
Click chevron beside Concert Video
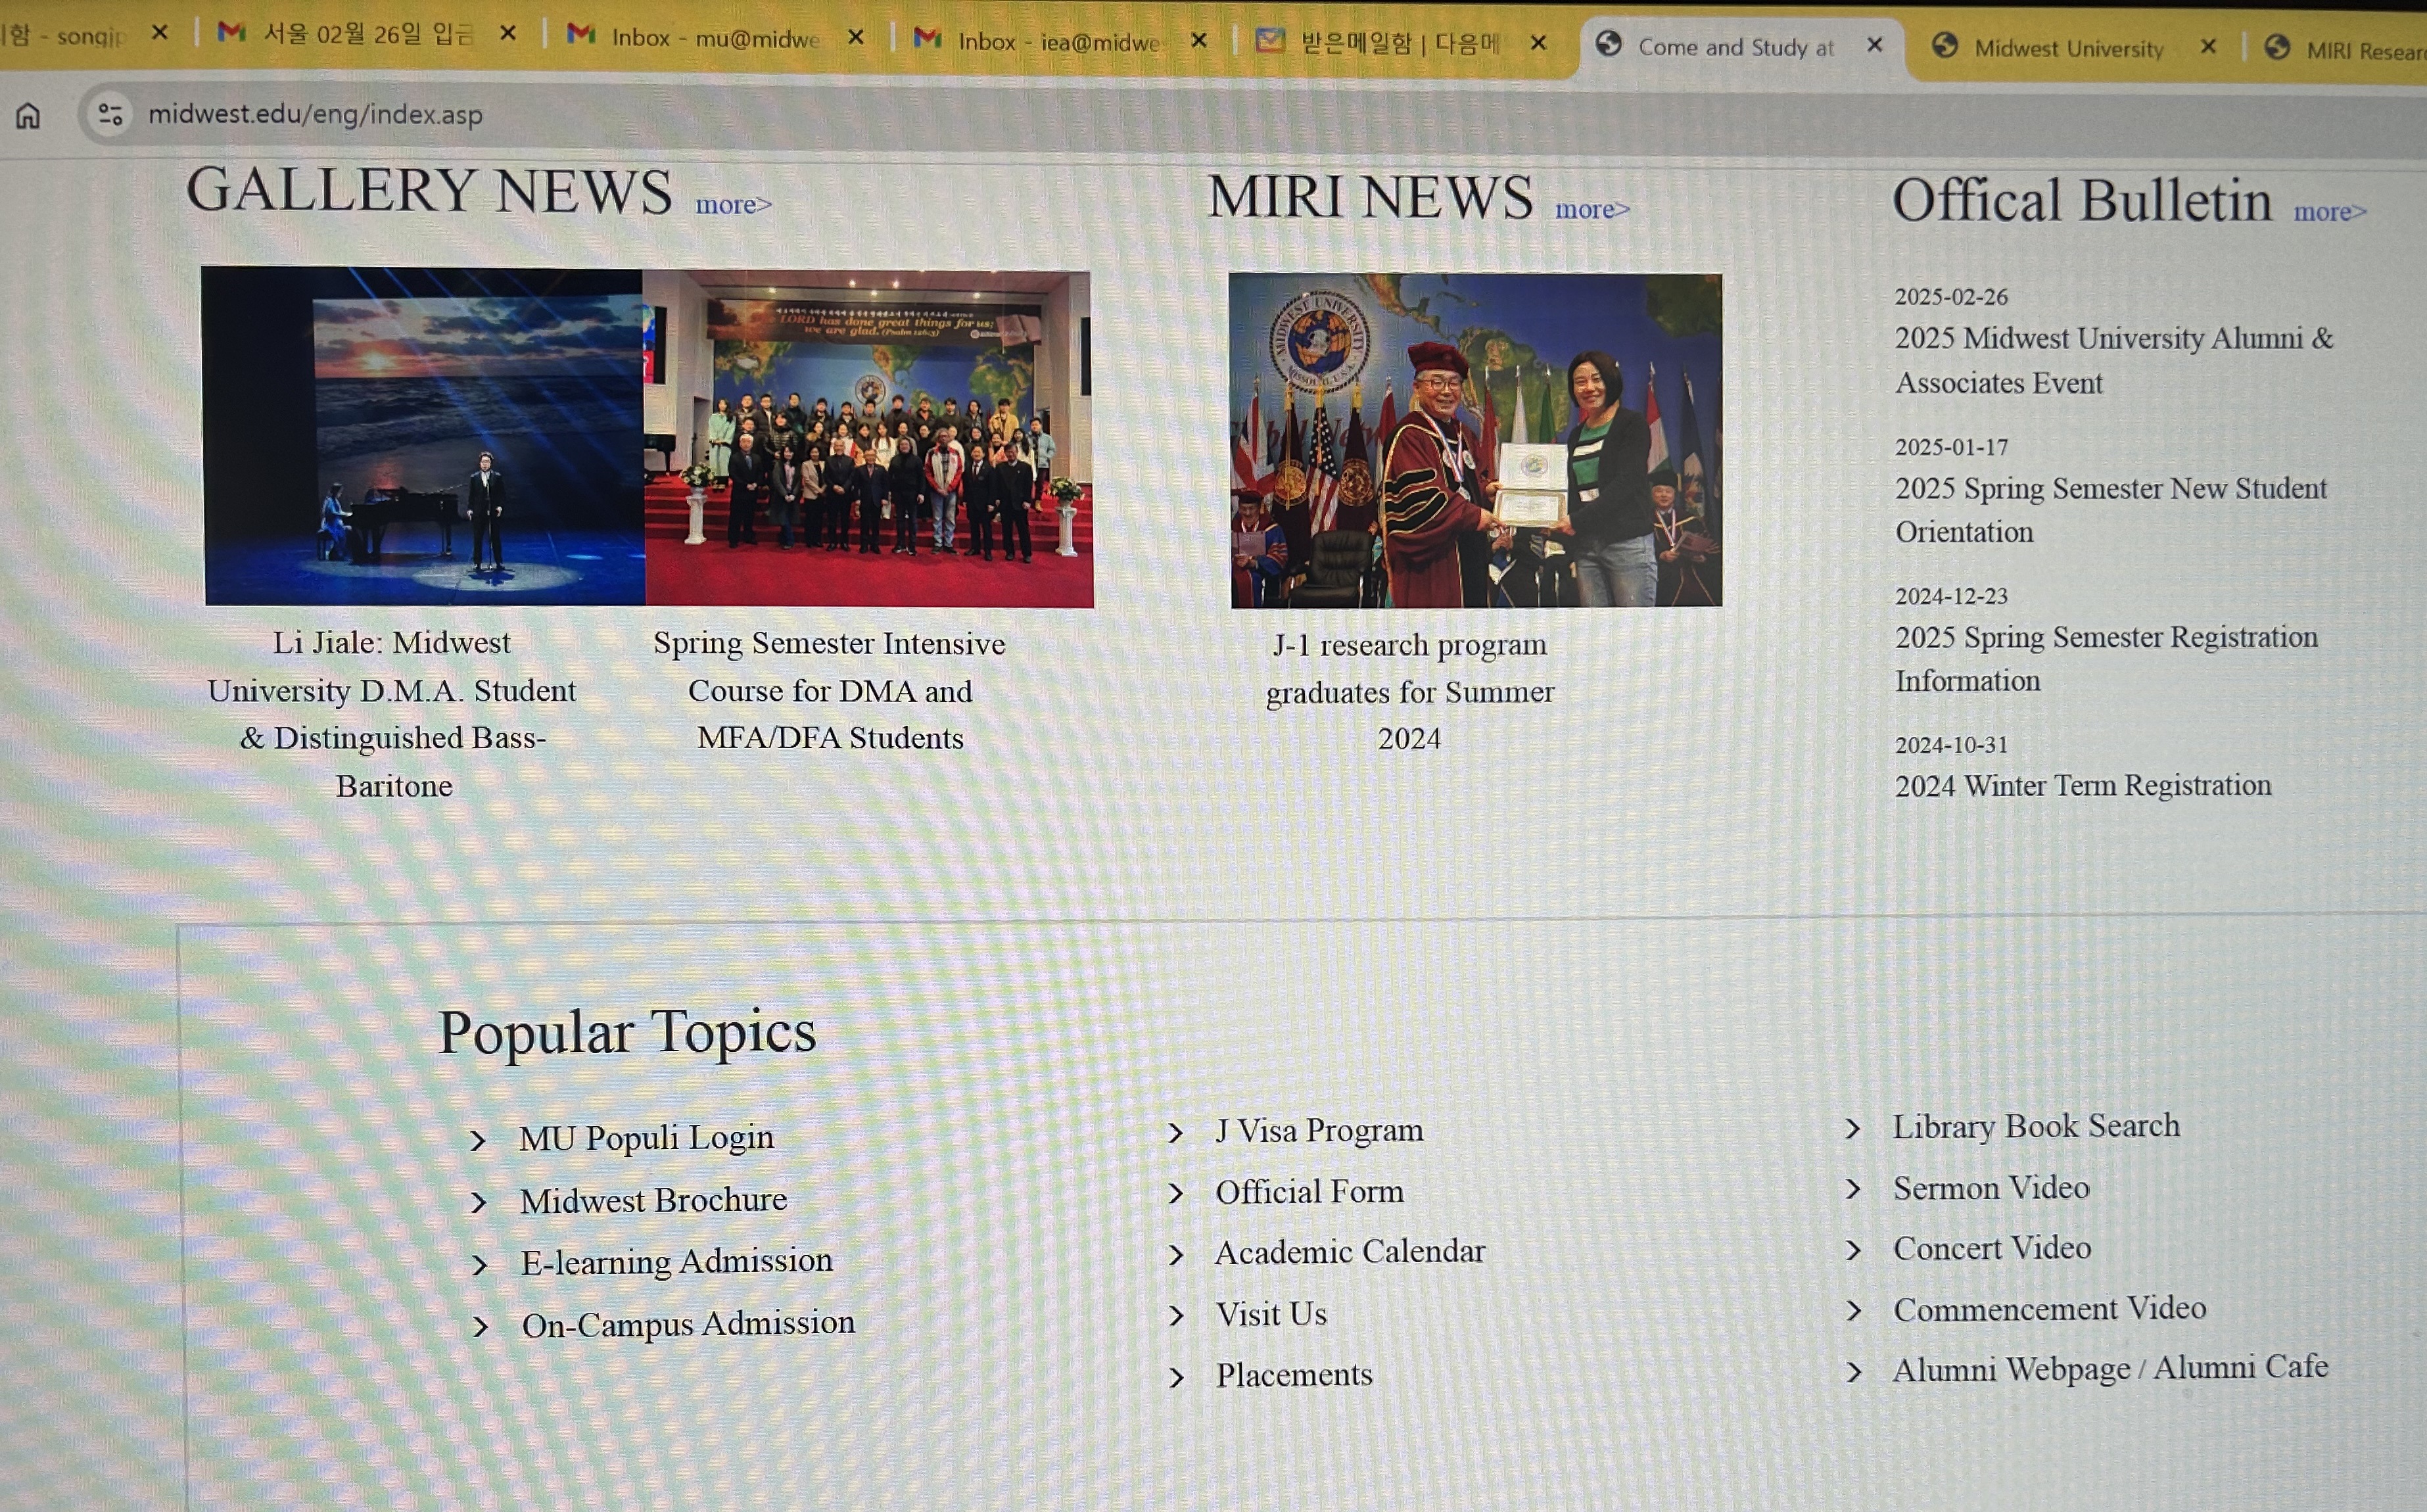pyautogui.click(x=1853, y=1250)
